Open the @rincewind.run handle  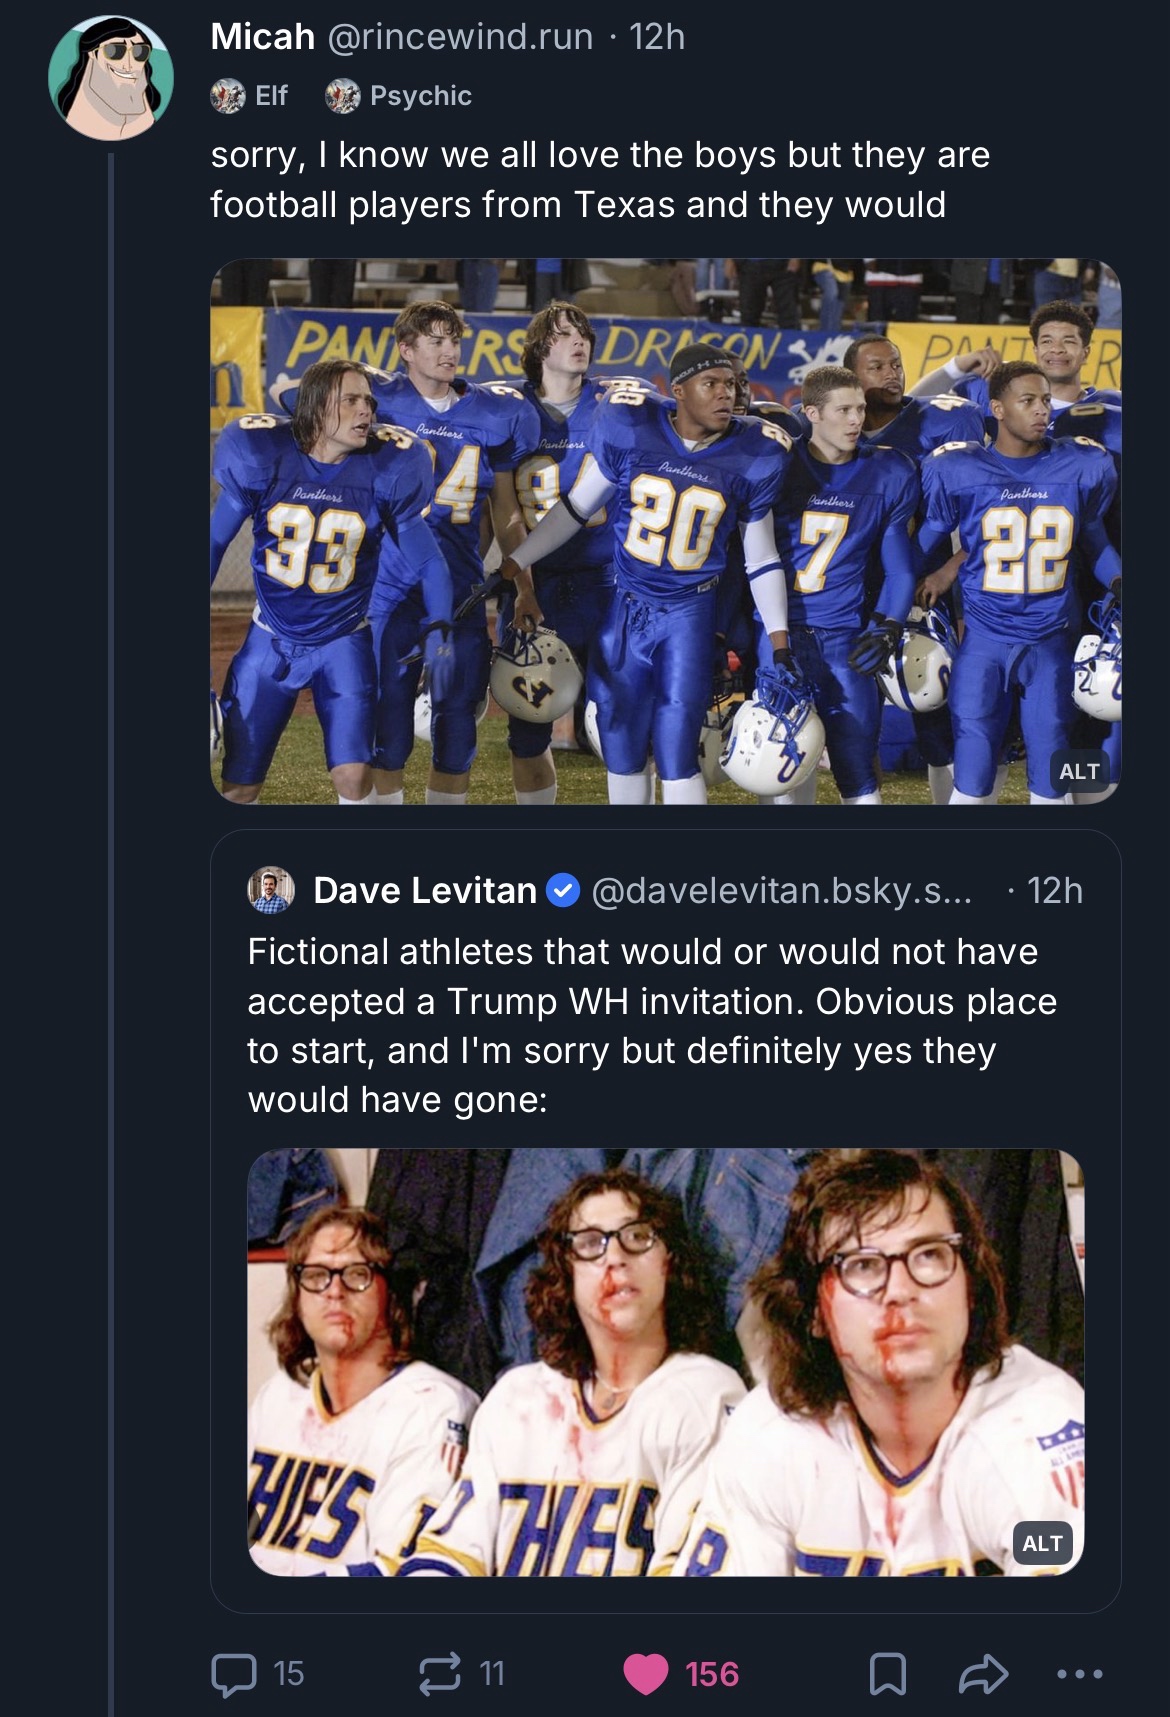tap(459, 37)
